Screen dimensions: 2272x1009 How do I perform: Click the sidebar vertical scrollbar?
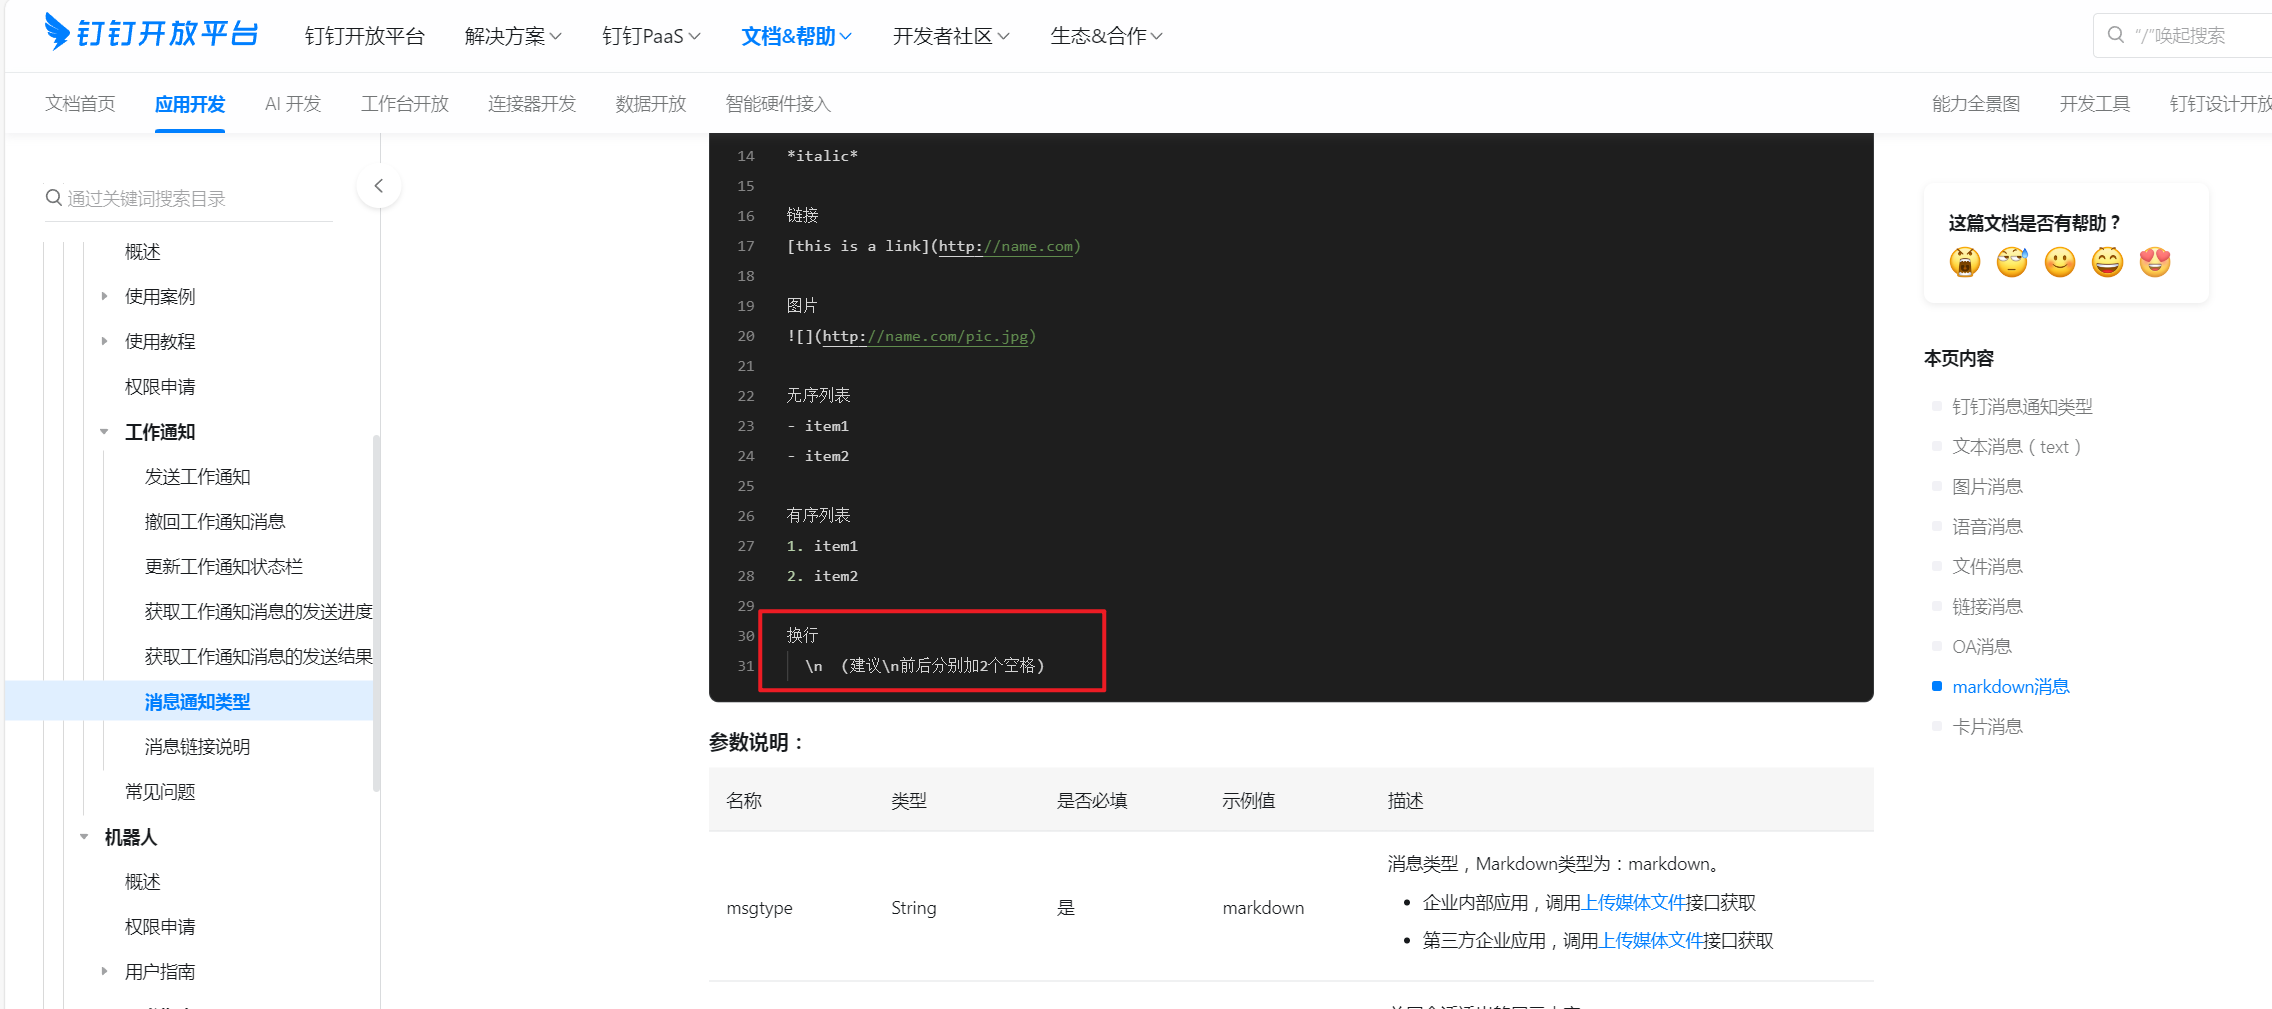(376, 612)
